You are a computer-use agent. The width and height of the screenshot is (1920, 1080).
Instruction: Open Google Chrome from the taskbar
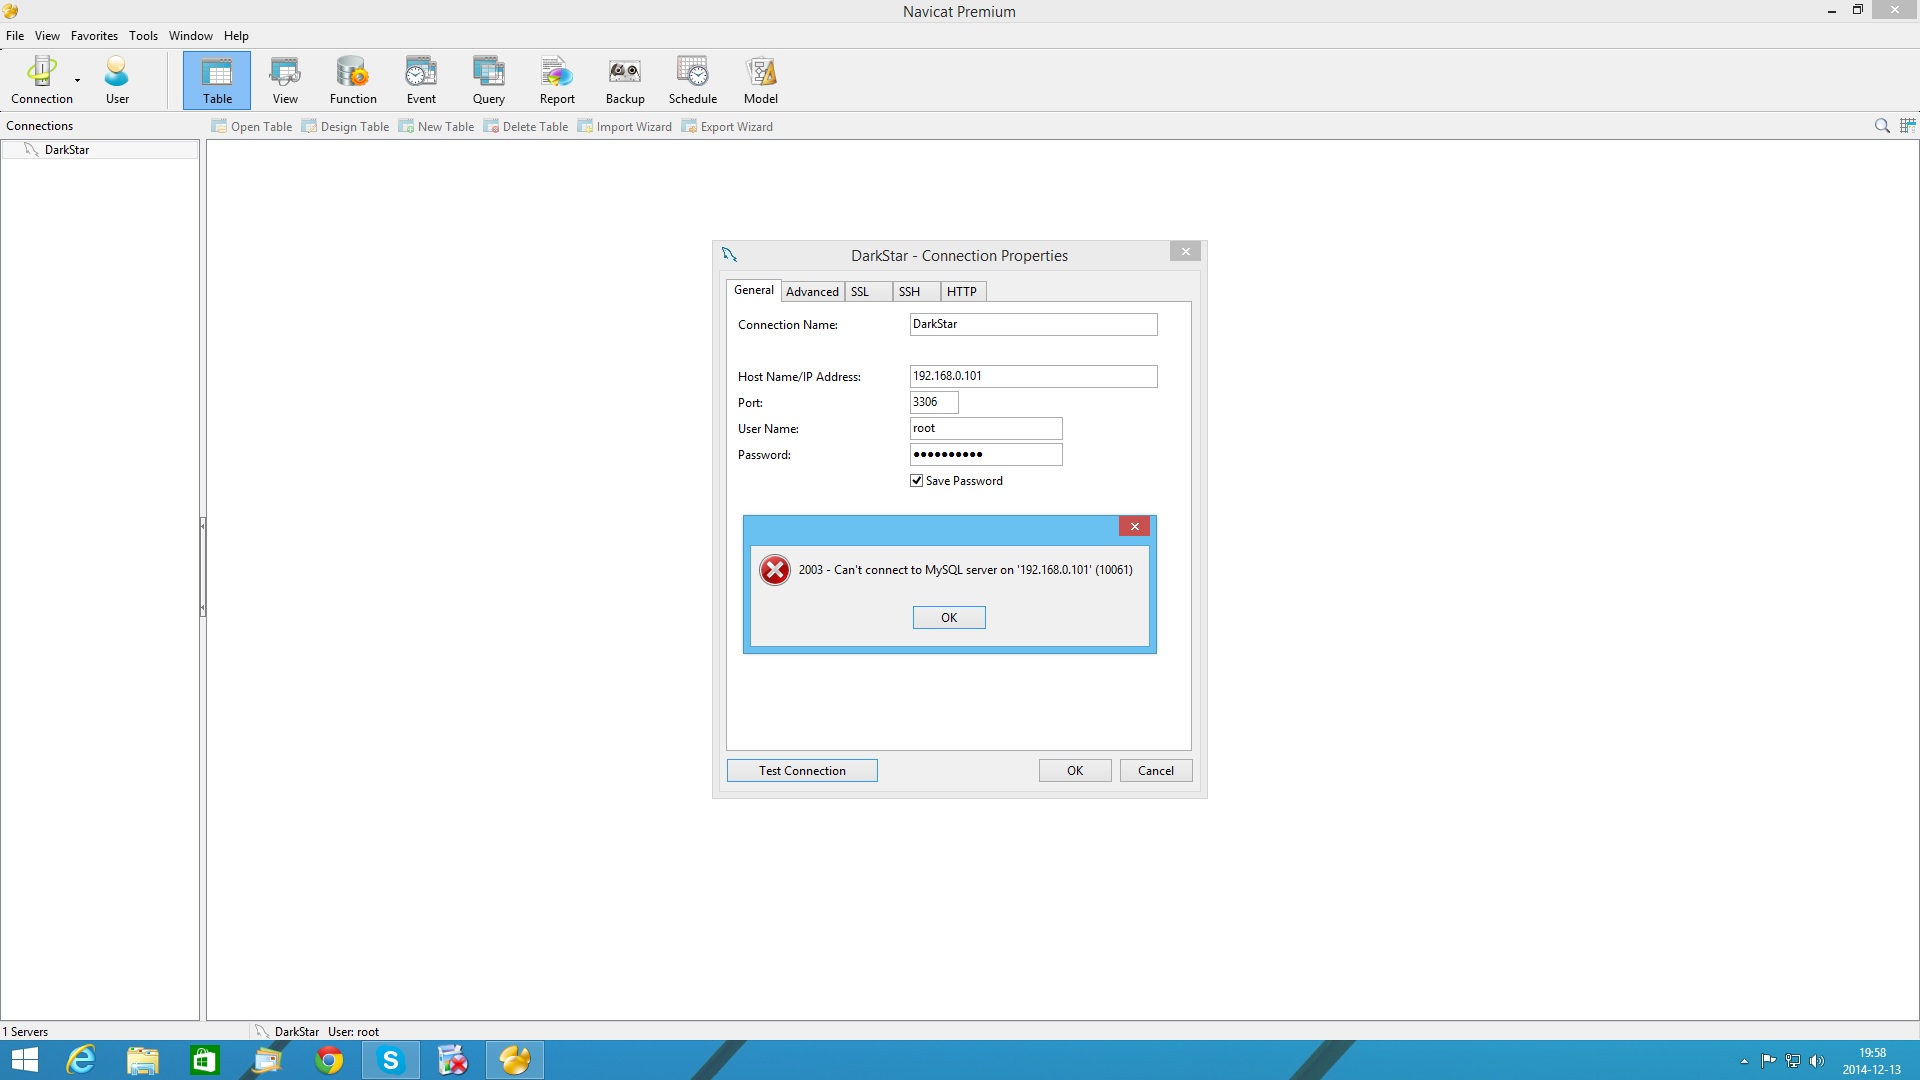pos(329,1060)
